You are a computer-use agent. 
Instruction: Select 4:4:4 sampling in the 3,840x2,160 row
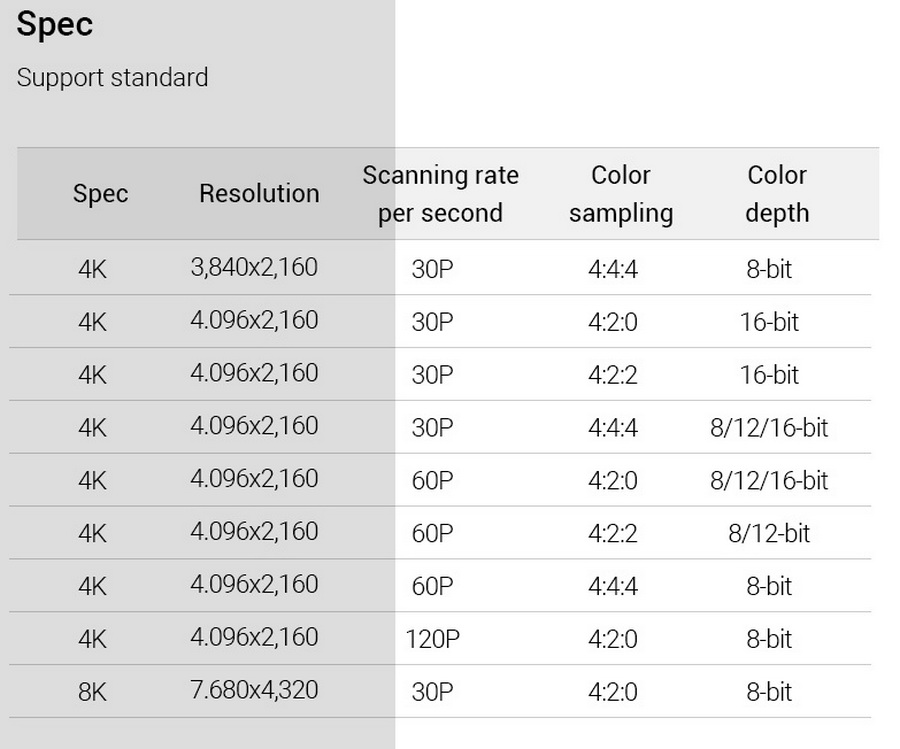[x=613, y=269]
